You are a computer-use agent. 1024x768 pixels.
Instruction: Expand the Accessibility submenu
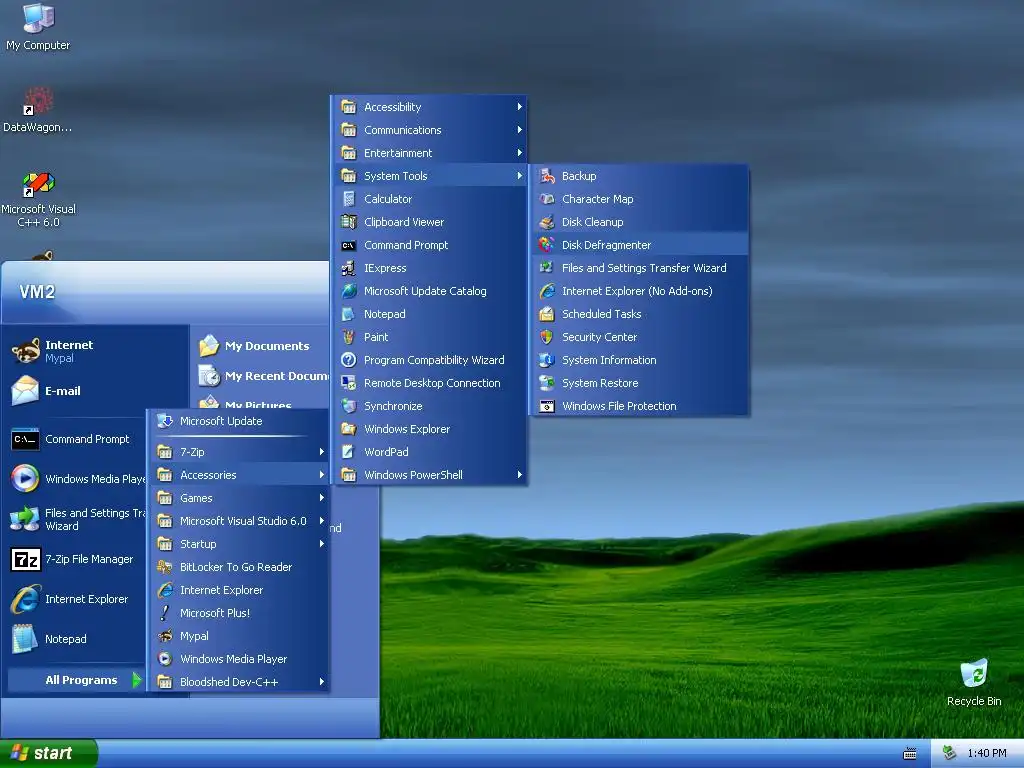(430, 107)
